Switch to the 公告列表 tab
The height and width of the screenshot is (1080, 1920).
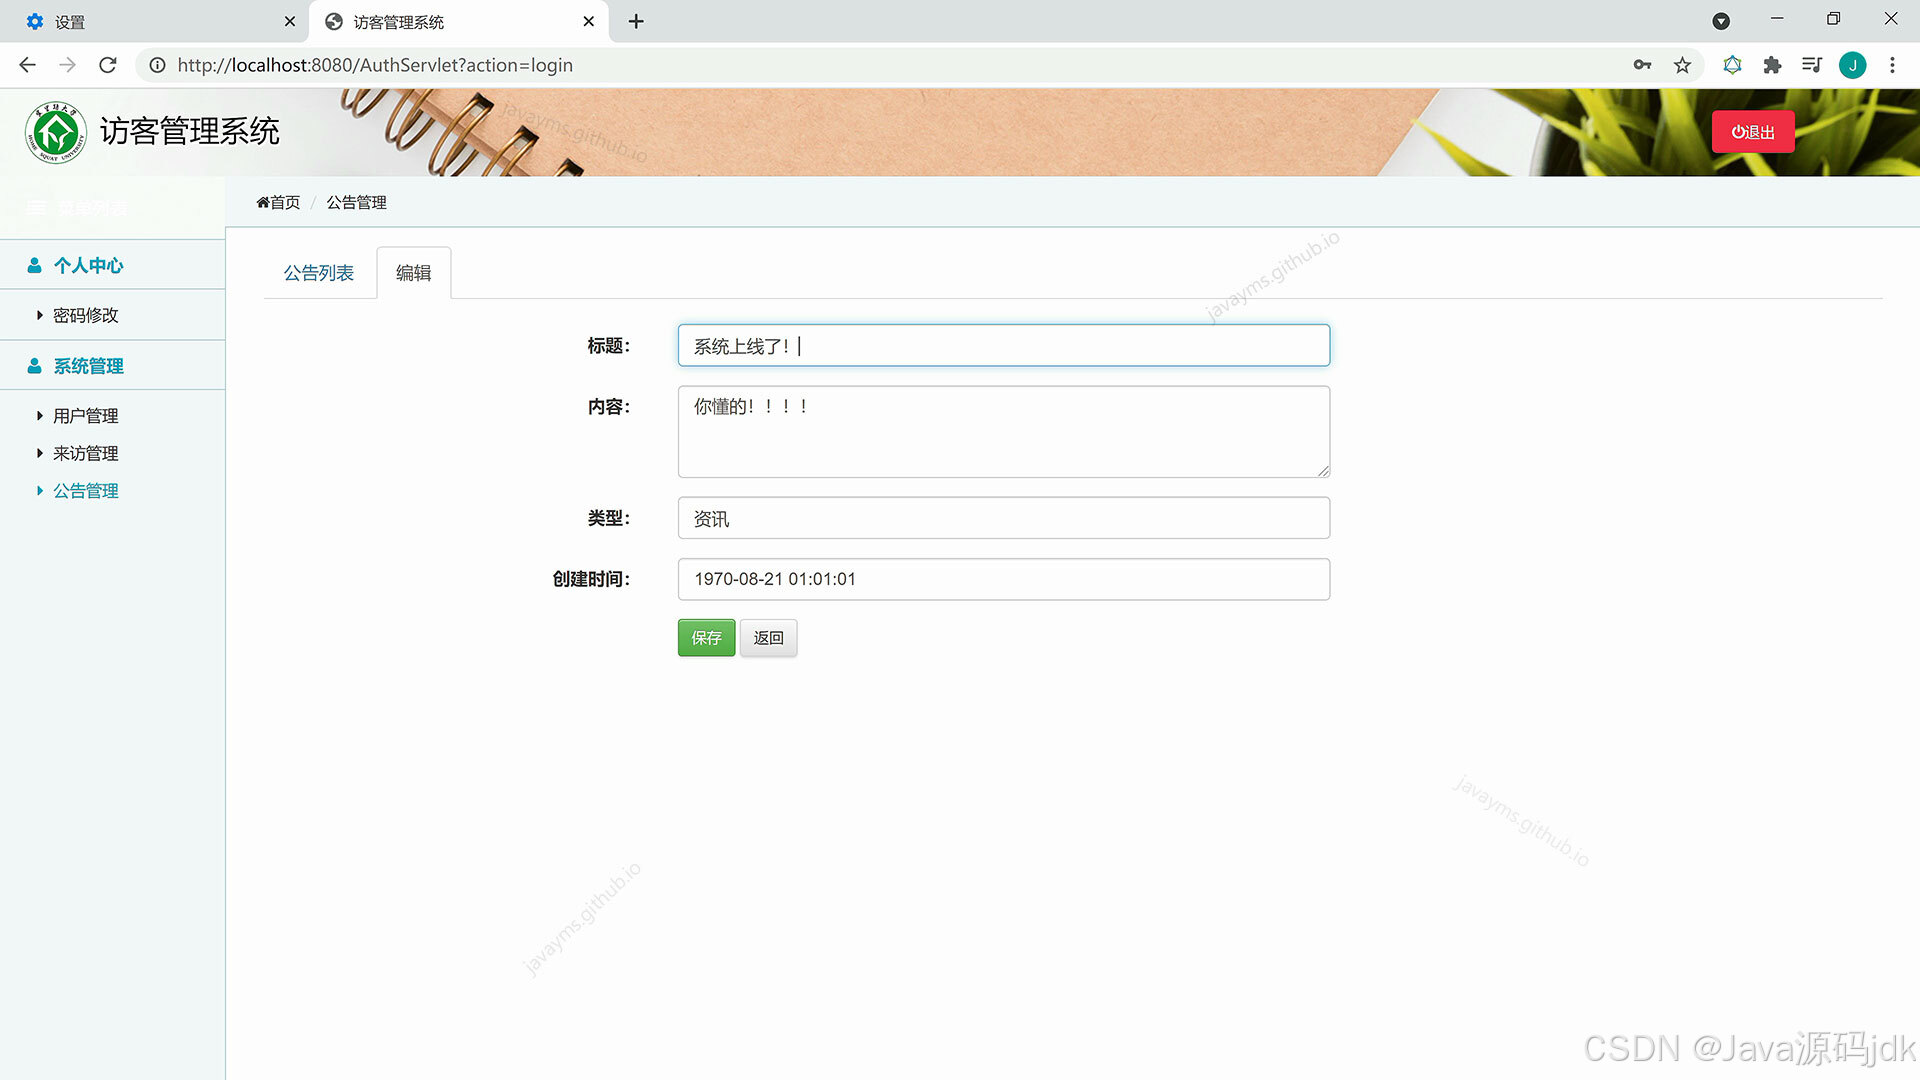coord(319,273)
